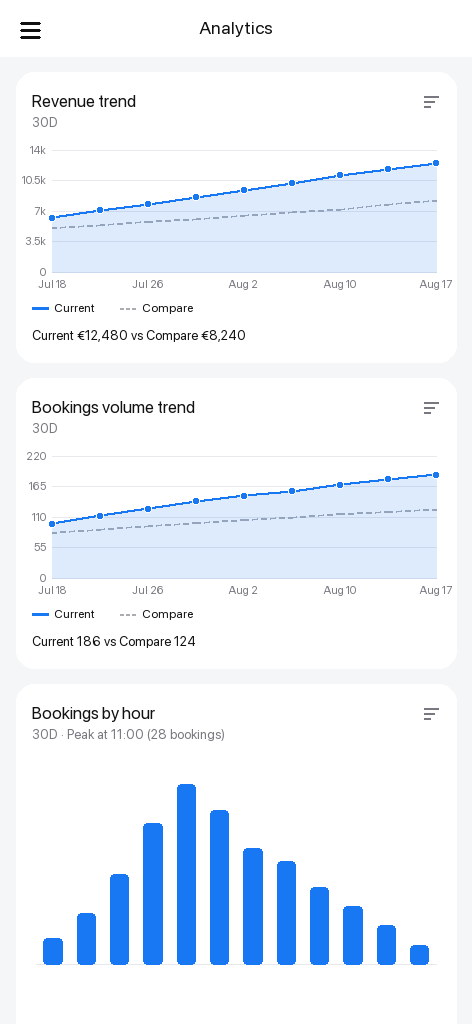Click the 30D label under Bookings volume trend
The image size is (472, 1024).
pos(45,428)
